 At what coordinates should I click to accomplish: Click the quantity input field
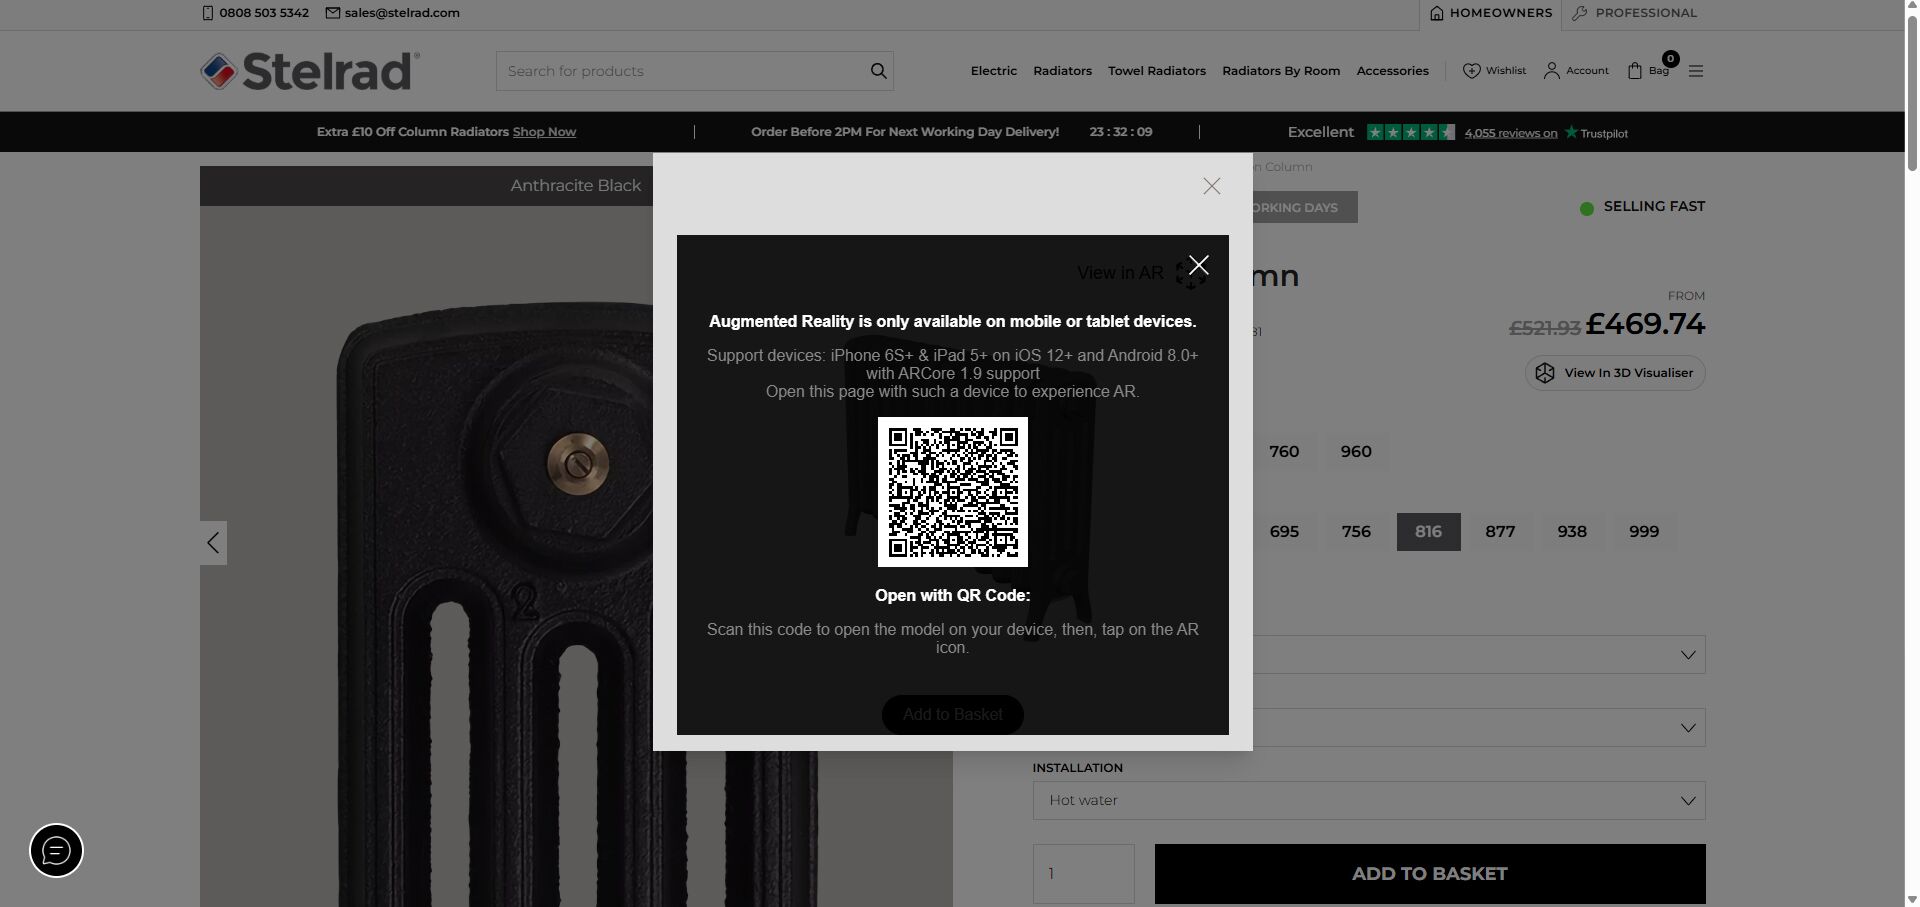pyautogui.click(x=1083, y=874)
